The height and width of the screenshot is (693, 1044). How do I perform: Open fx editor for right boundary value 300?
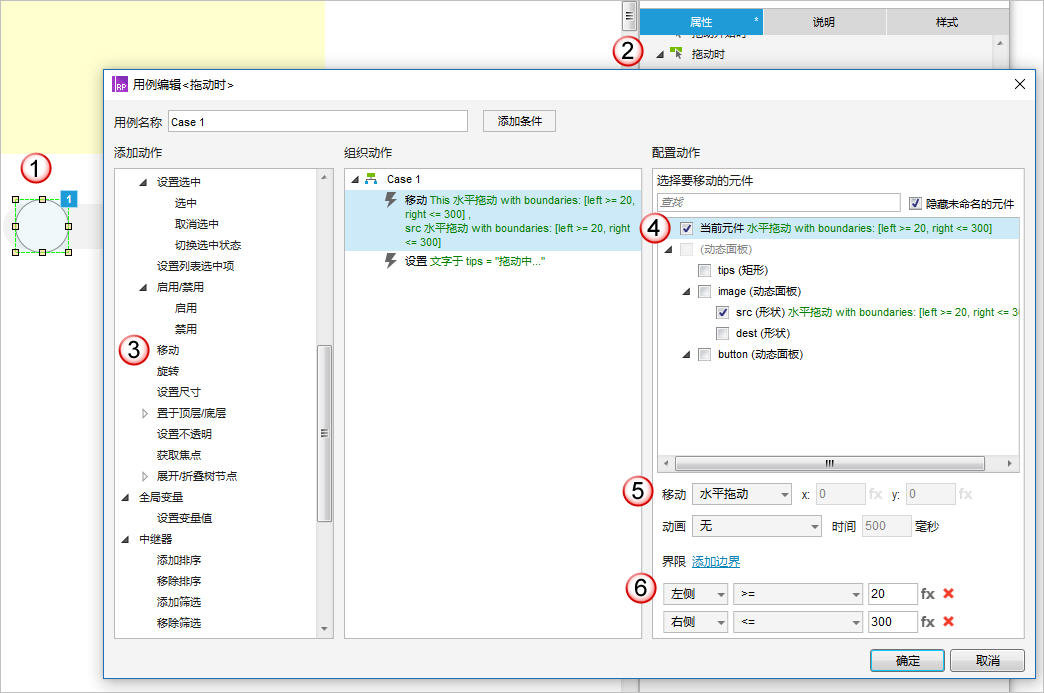(x=927, y=621)
